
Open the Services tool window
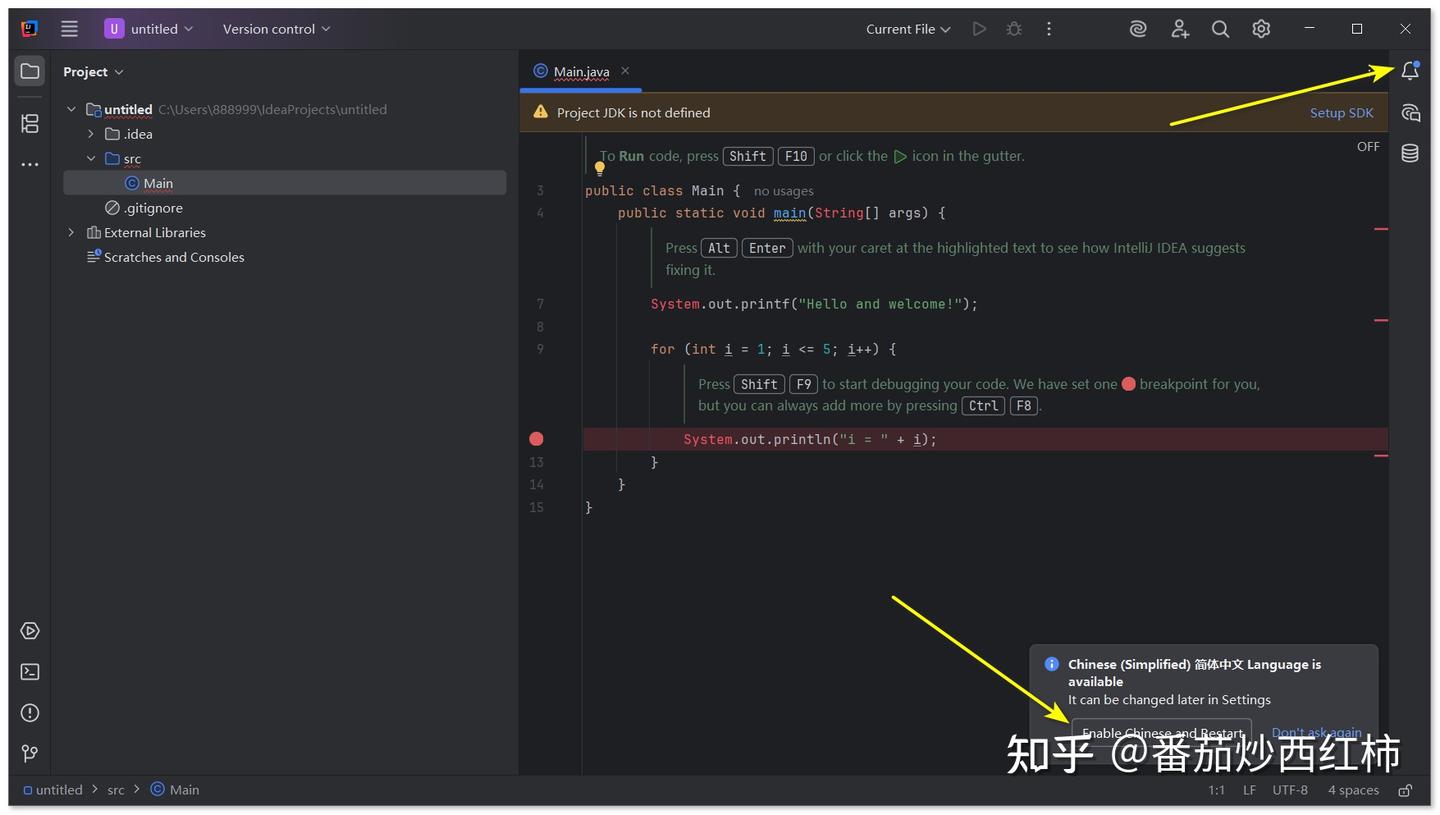(30, 631)
